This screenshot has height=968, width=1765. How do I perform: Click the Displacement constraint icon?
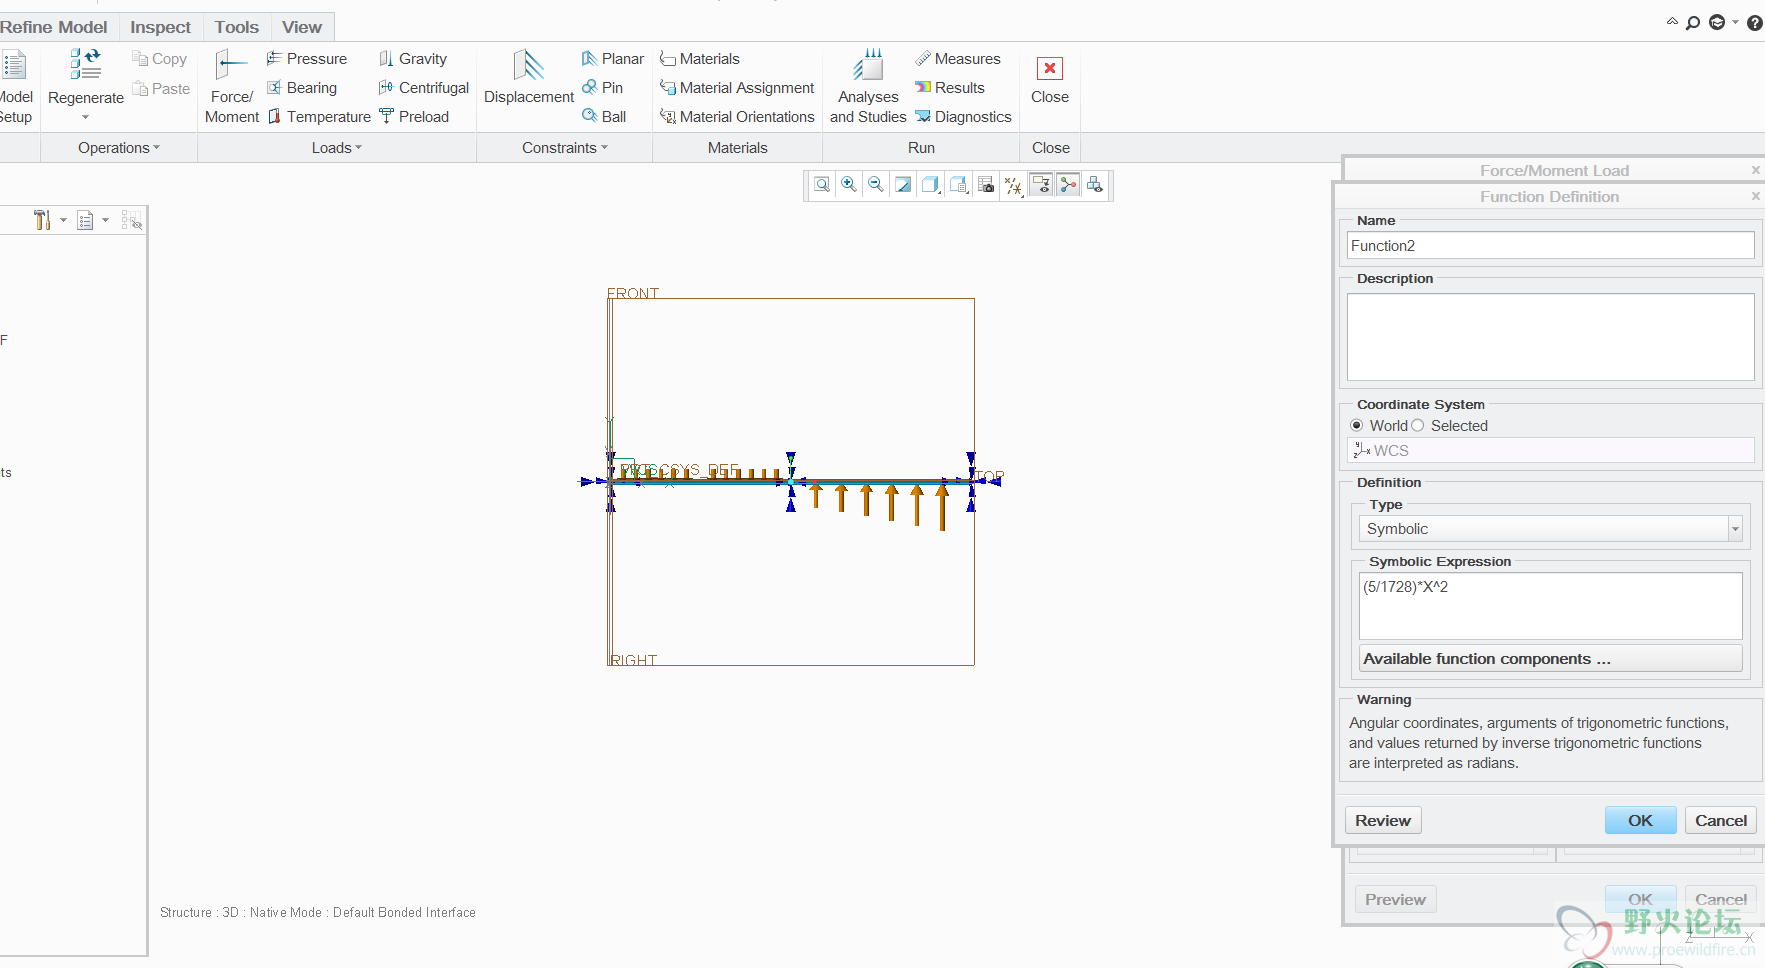pos(529,78)
